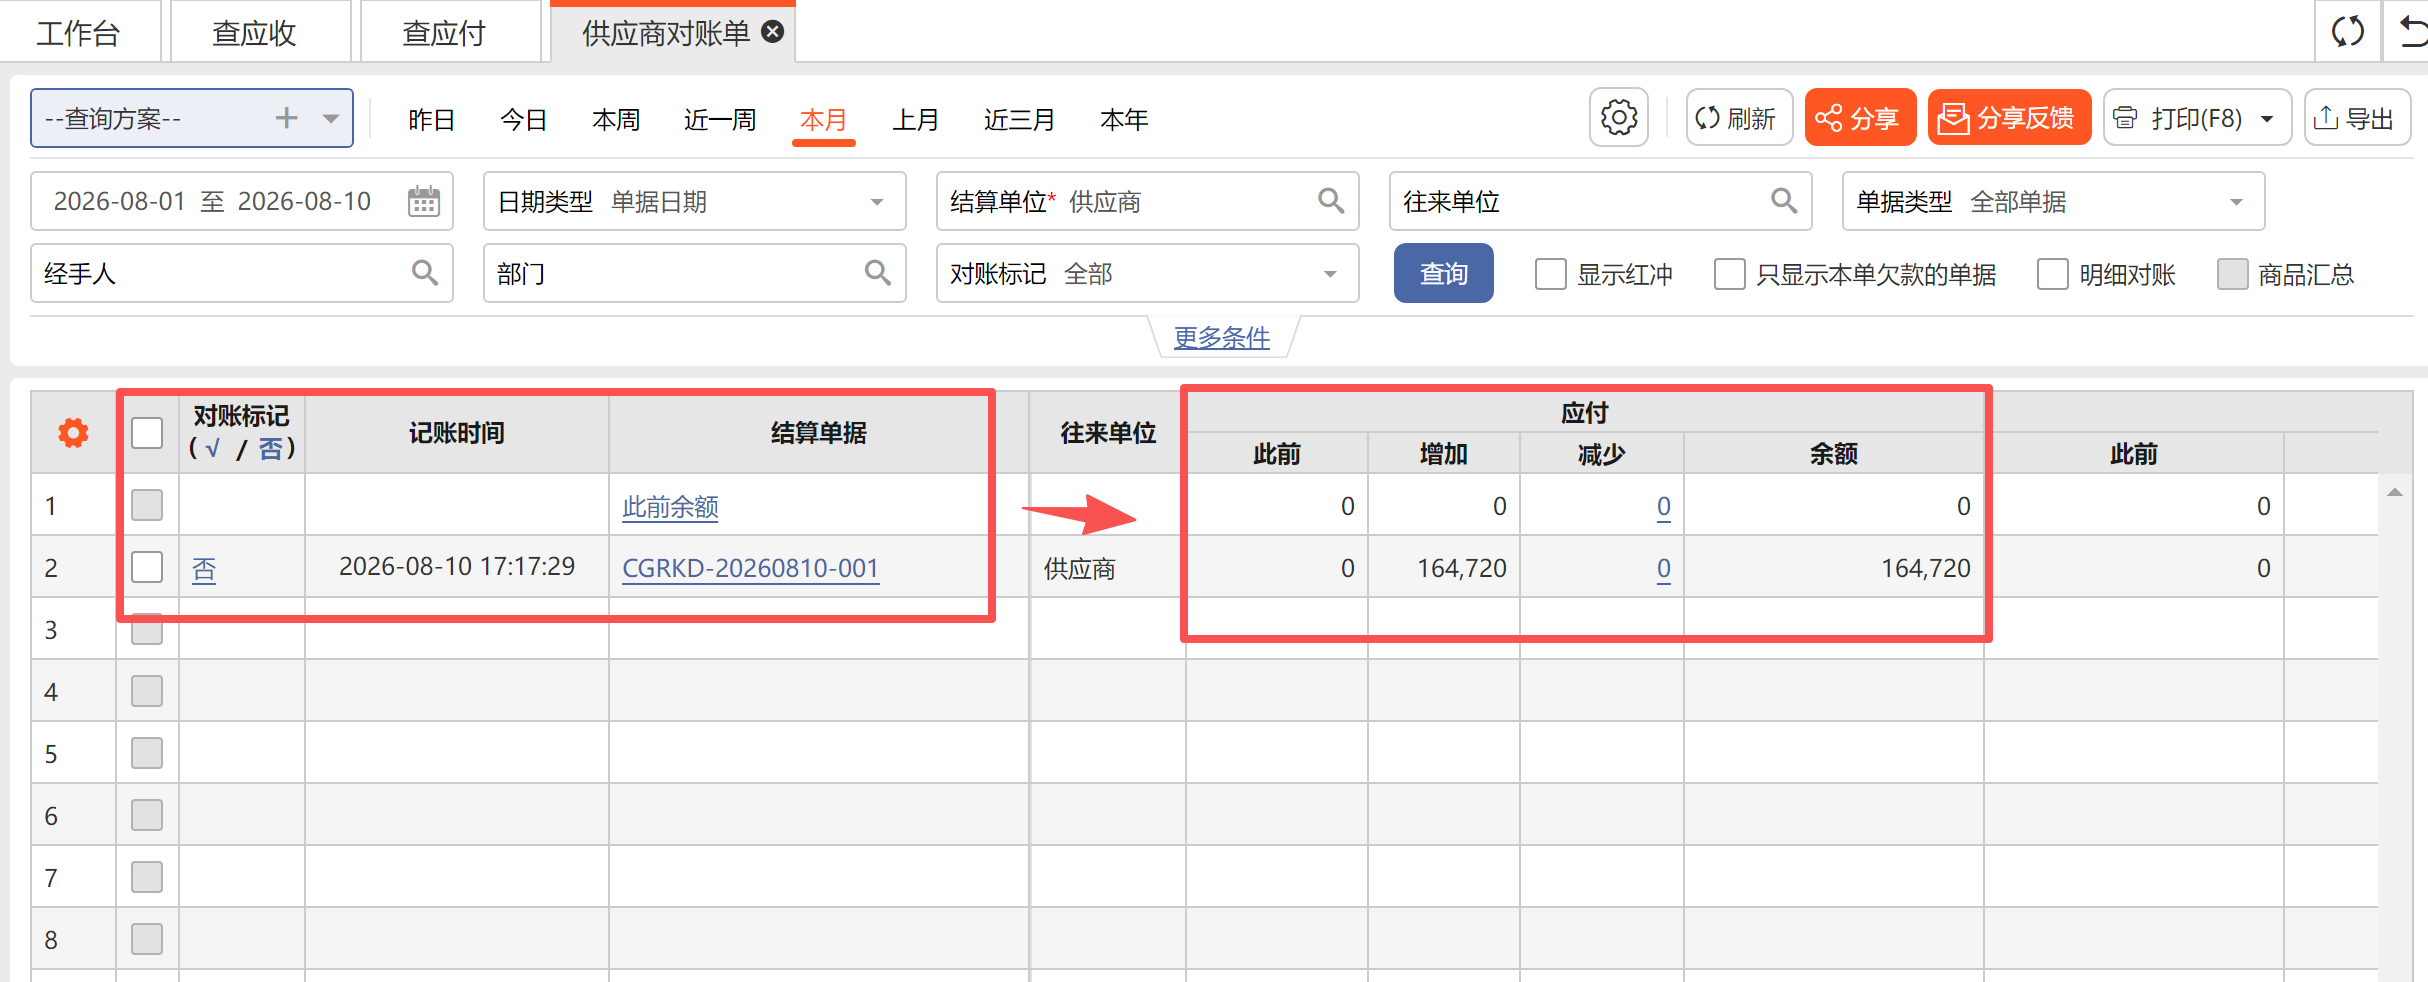This screenshot has width=2428, height=982.
Task: Switch to the 工作台 tab
Action: 78,33
